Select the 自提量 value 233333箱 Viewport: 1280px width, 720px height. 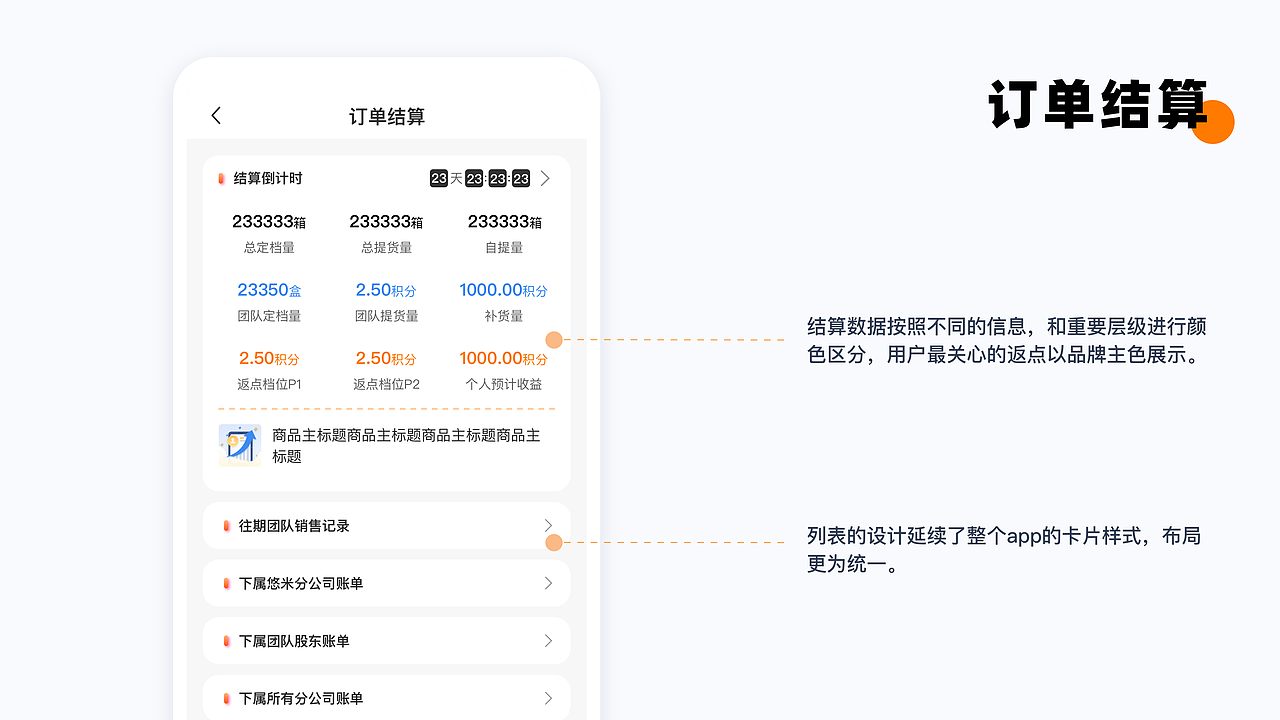pos(505,222)
